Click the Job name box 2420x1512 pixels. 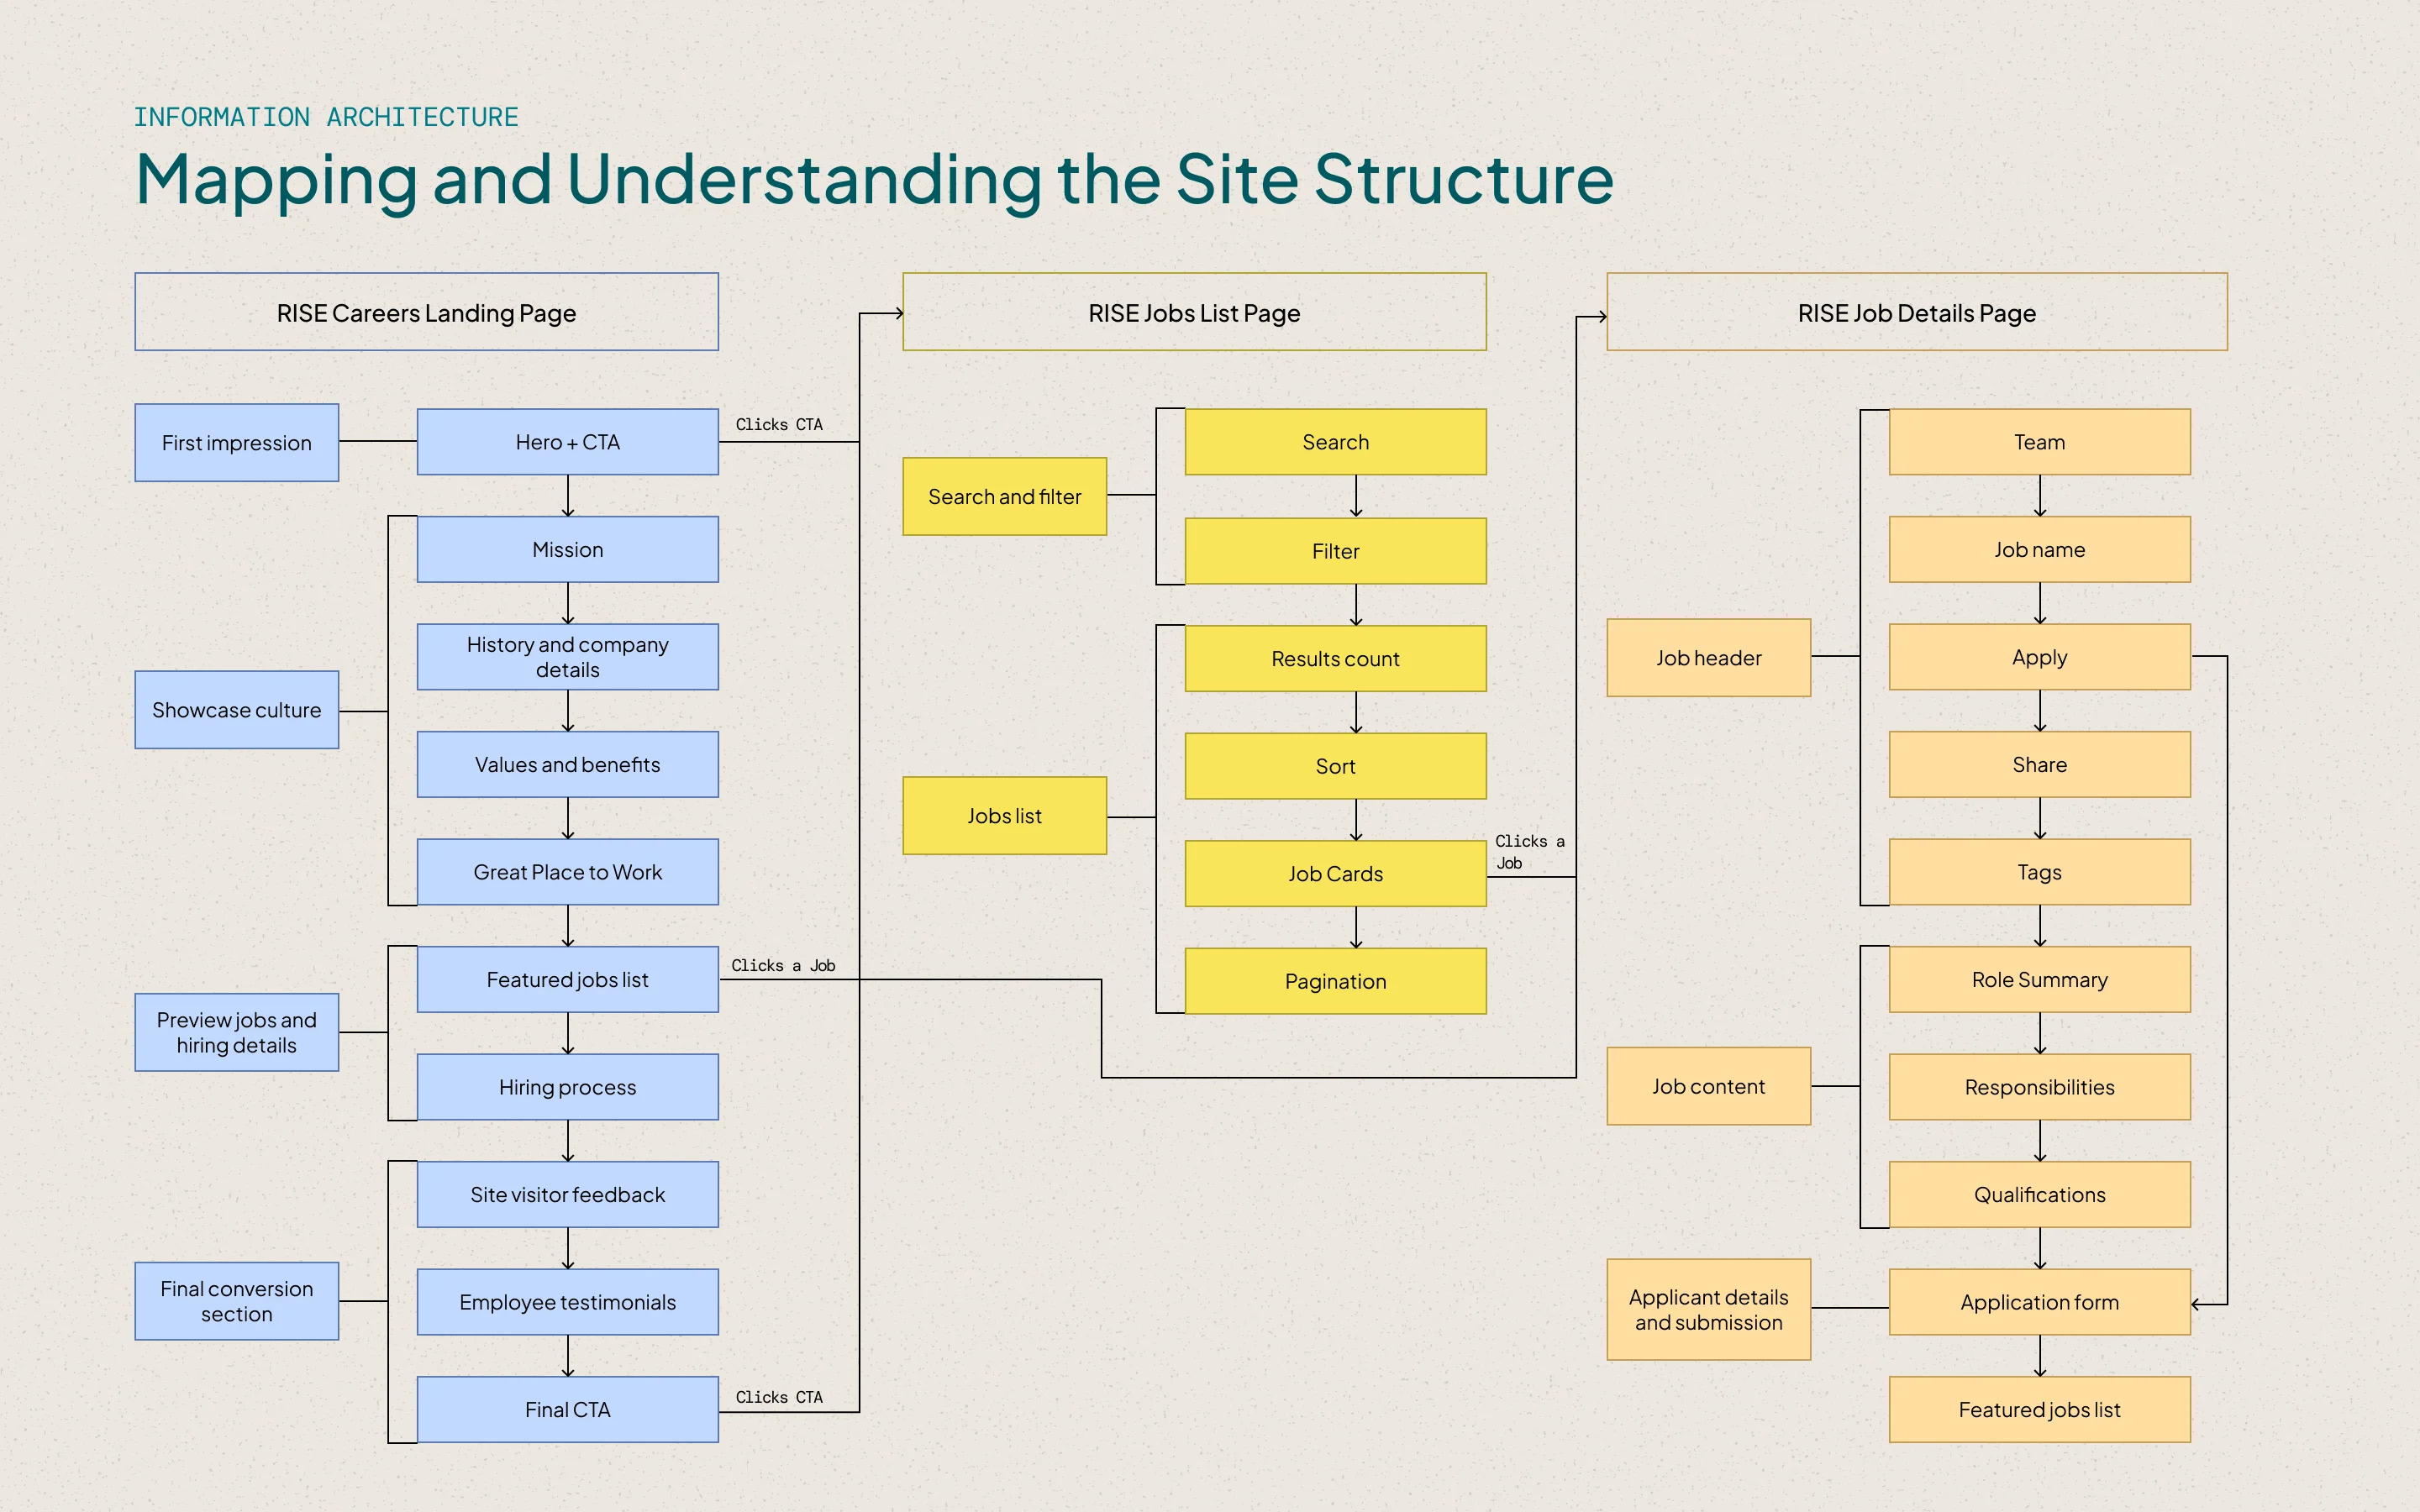tap(2040, 549)
